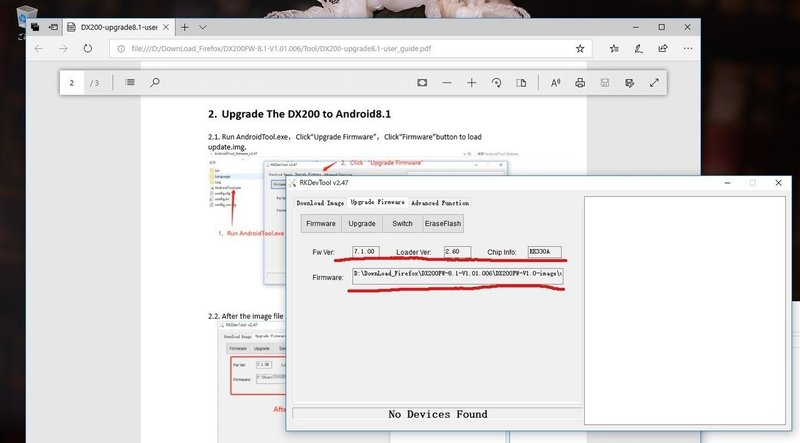This screenshot has width=800, height=443.
Task: Switch to Download Image tab in RKDevTool
Action: coord(320,203)
